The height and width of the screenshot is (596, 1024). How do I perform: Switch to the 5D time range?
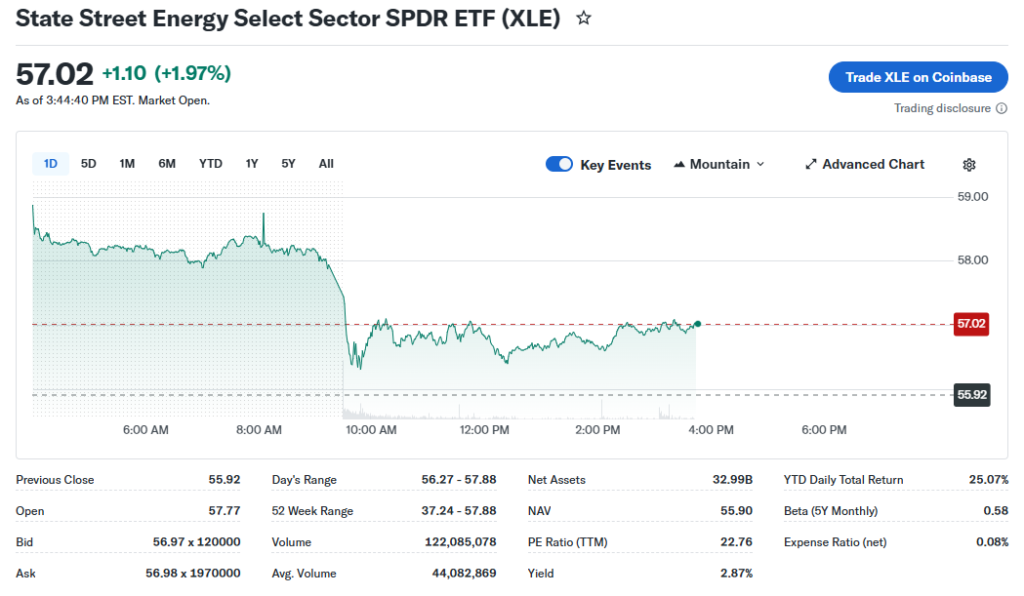tap(88, 164)
